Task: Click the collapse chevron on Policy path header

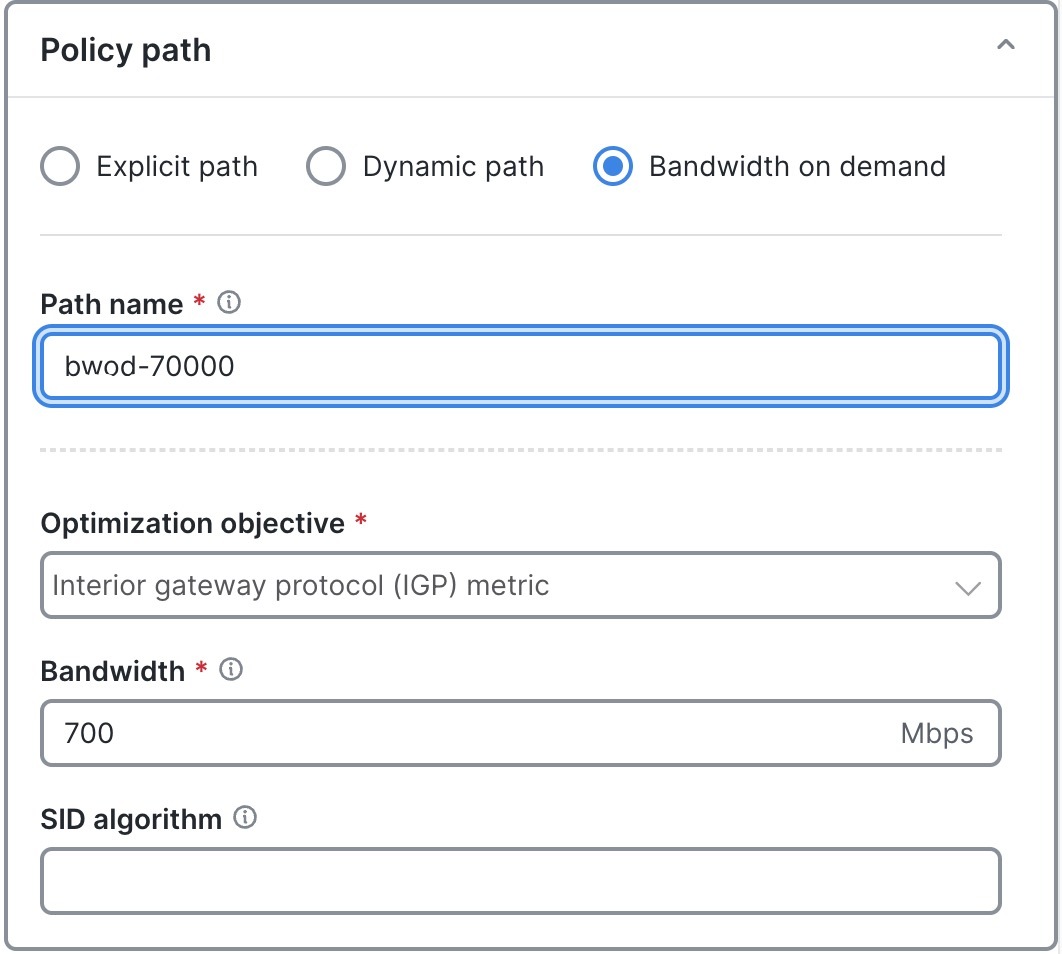Action: click(1008, 45)
